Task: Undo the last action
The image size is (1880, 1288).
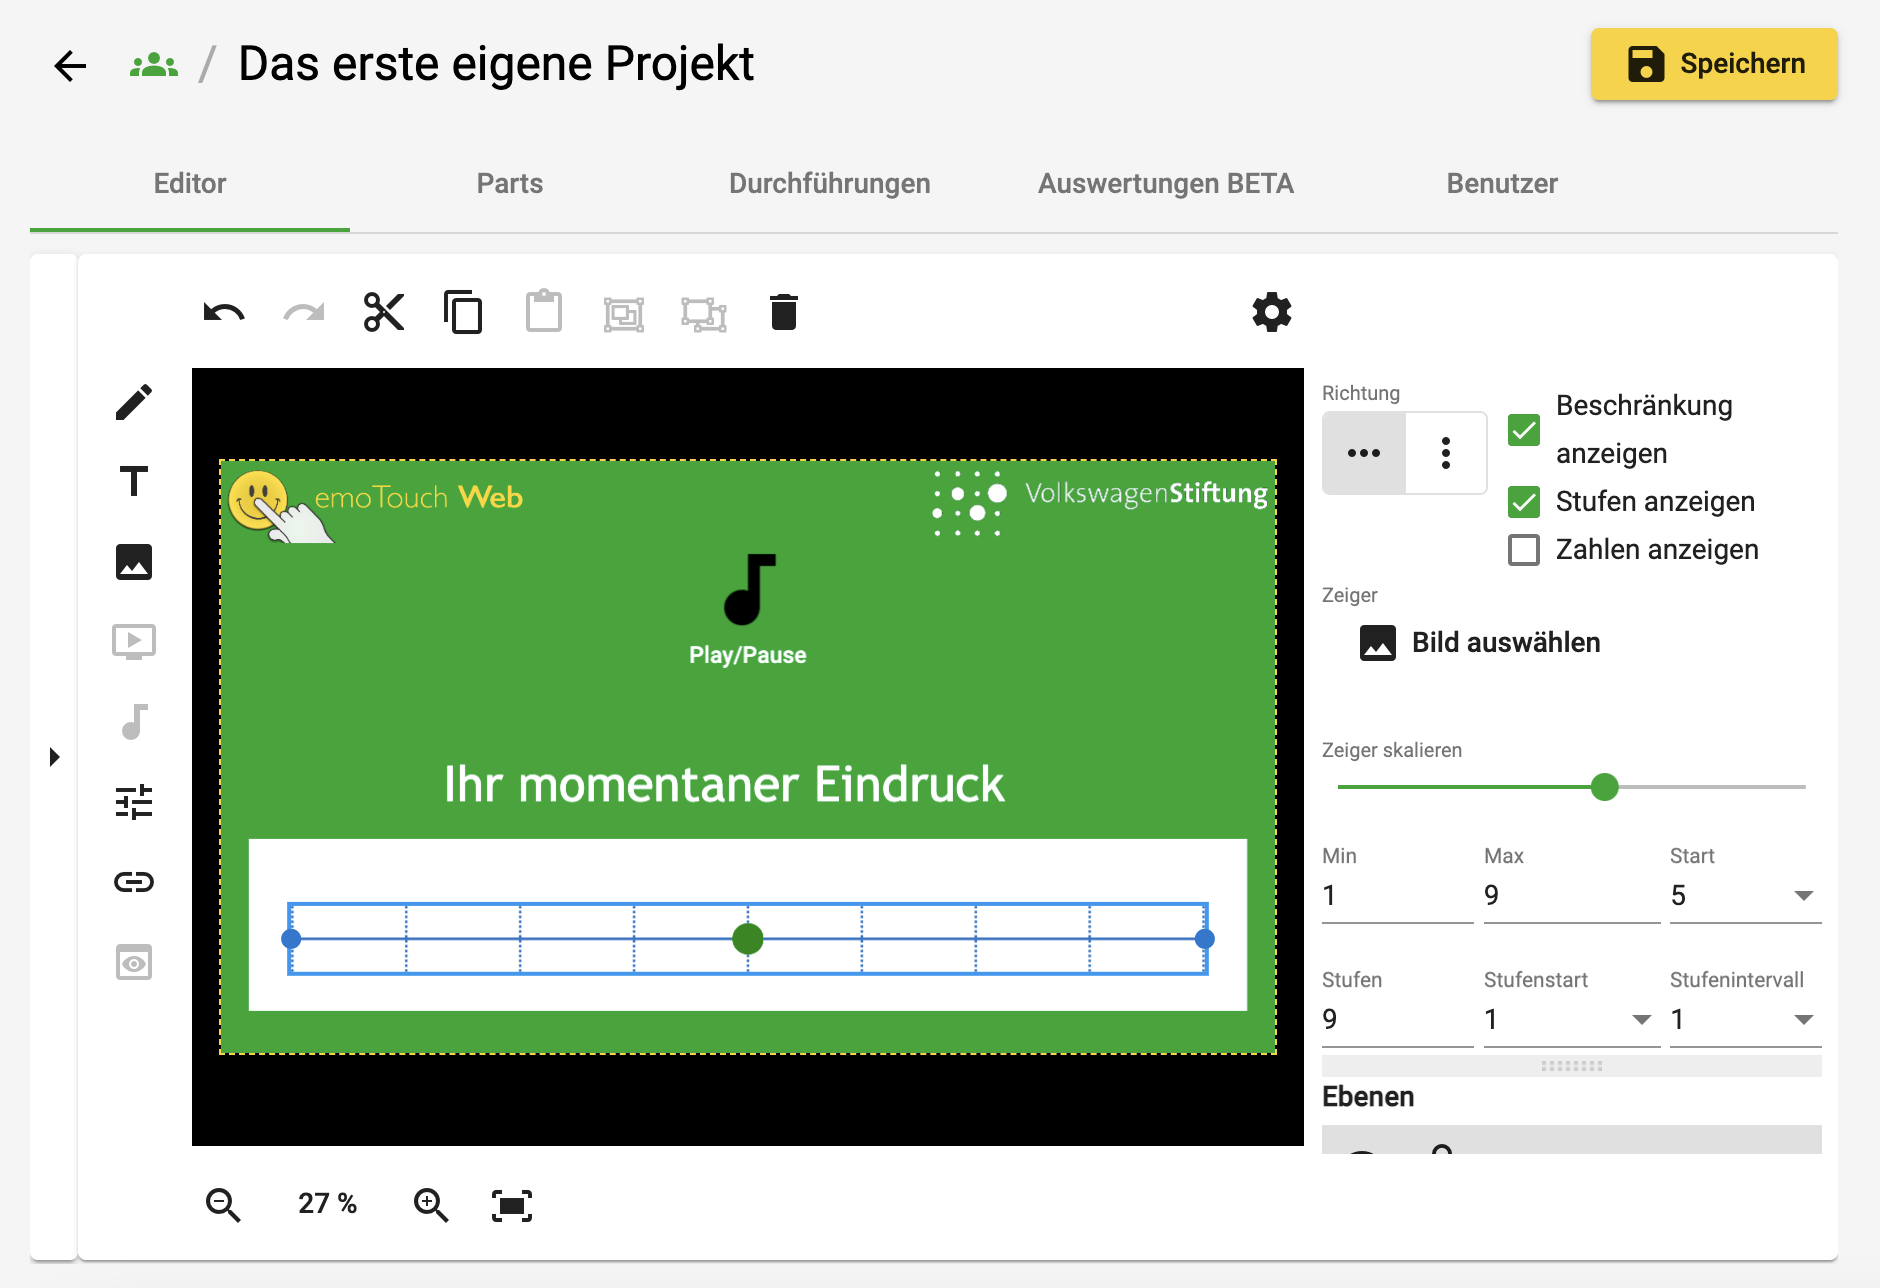Action: click(x=224, y=313)
